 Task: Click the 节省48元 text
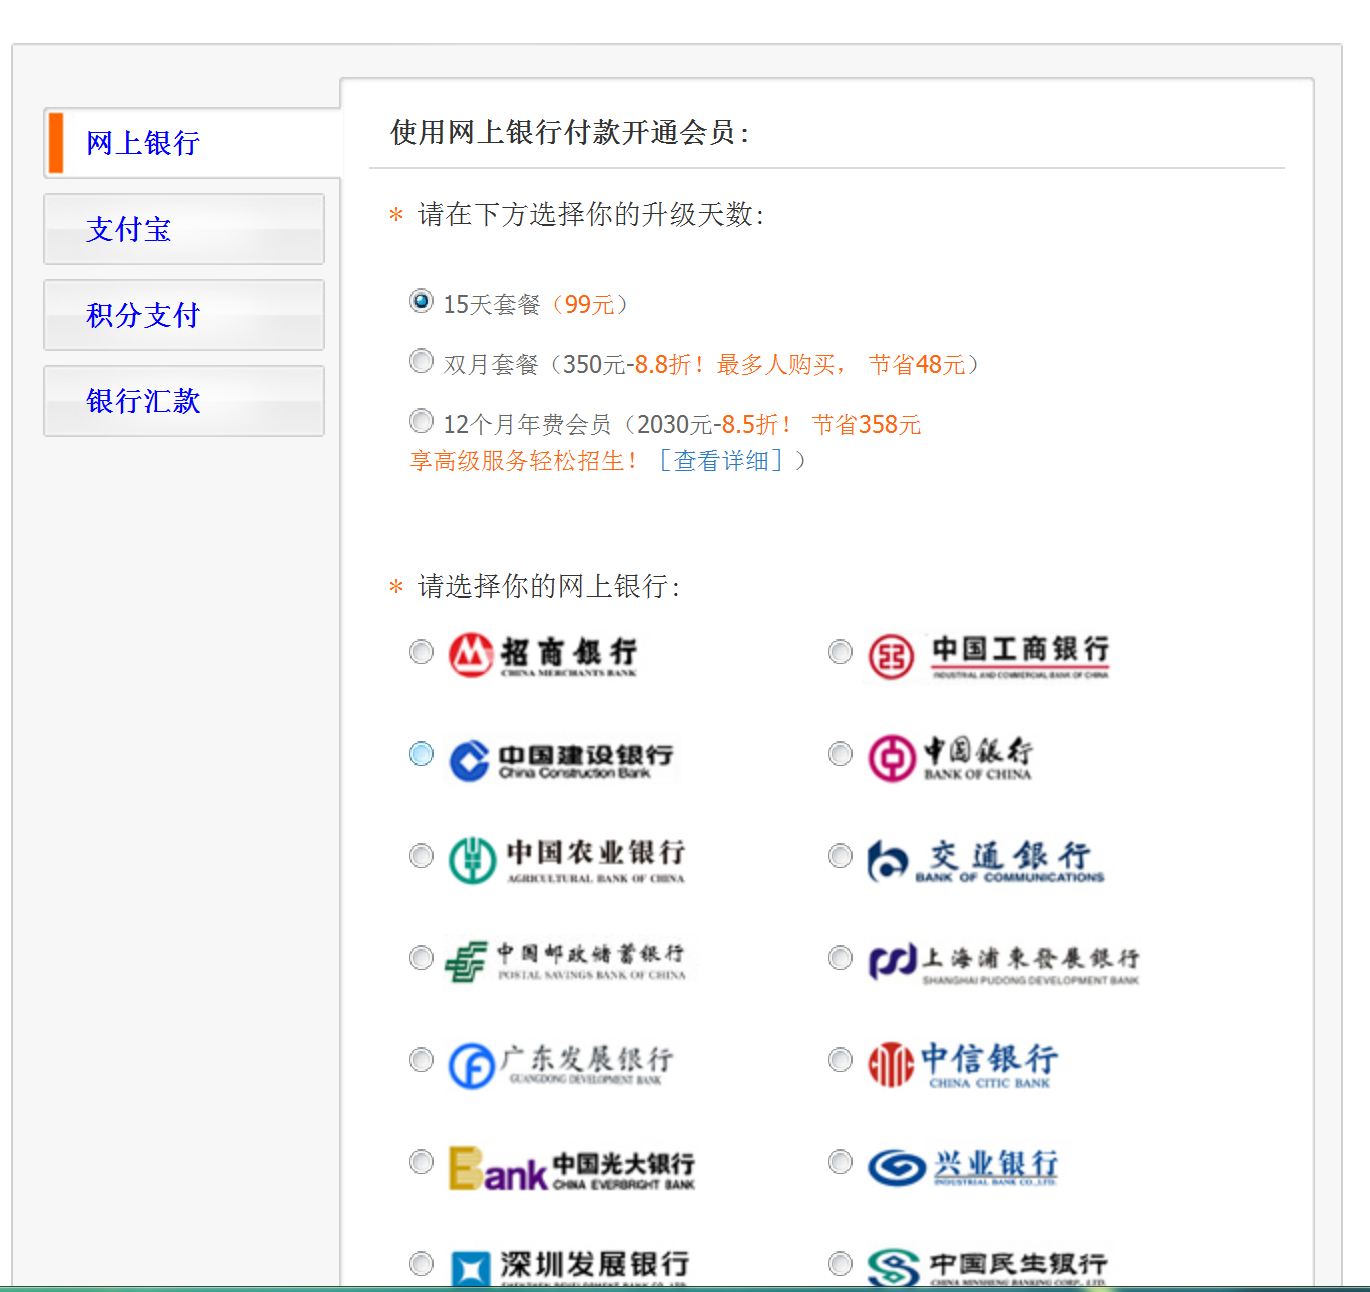point(916,365)
